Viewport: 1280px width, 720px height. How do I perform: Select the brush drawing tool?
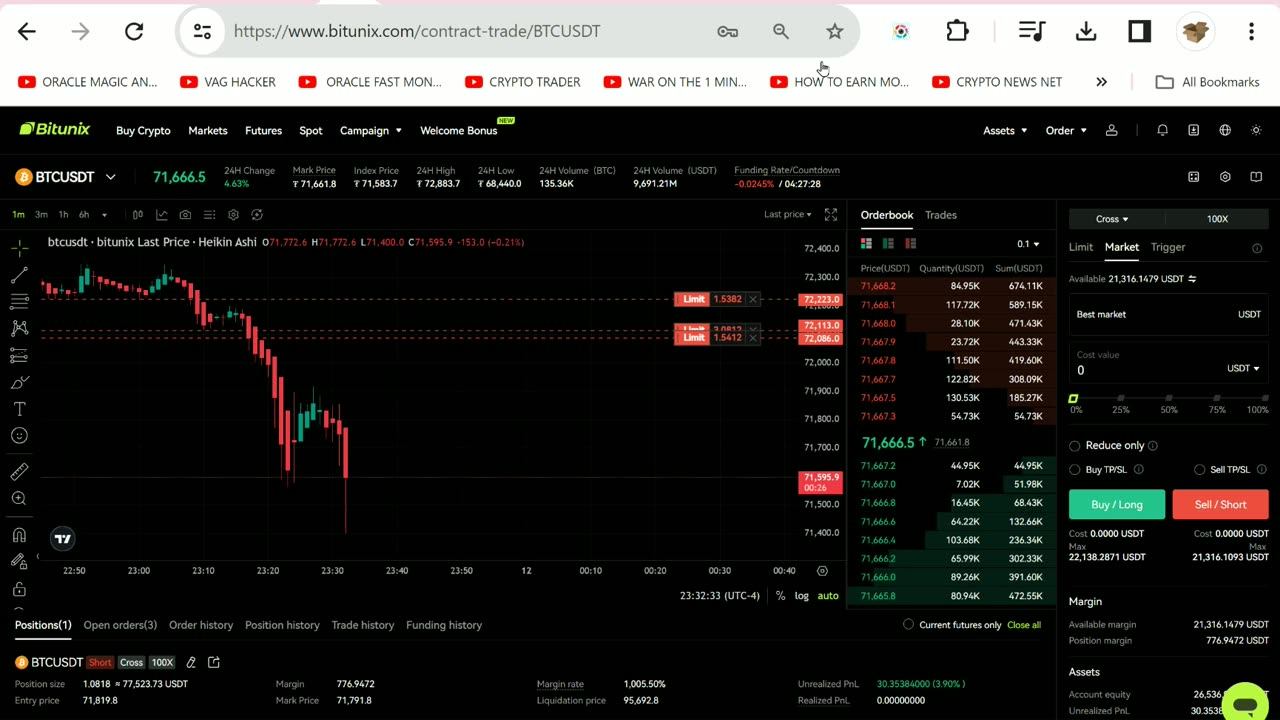click(19, 382)
